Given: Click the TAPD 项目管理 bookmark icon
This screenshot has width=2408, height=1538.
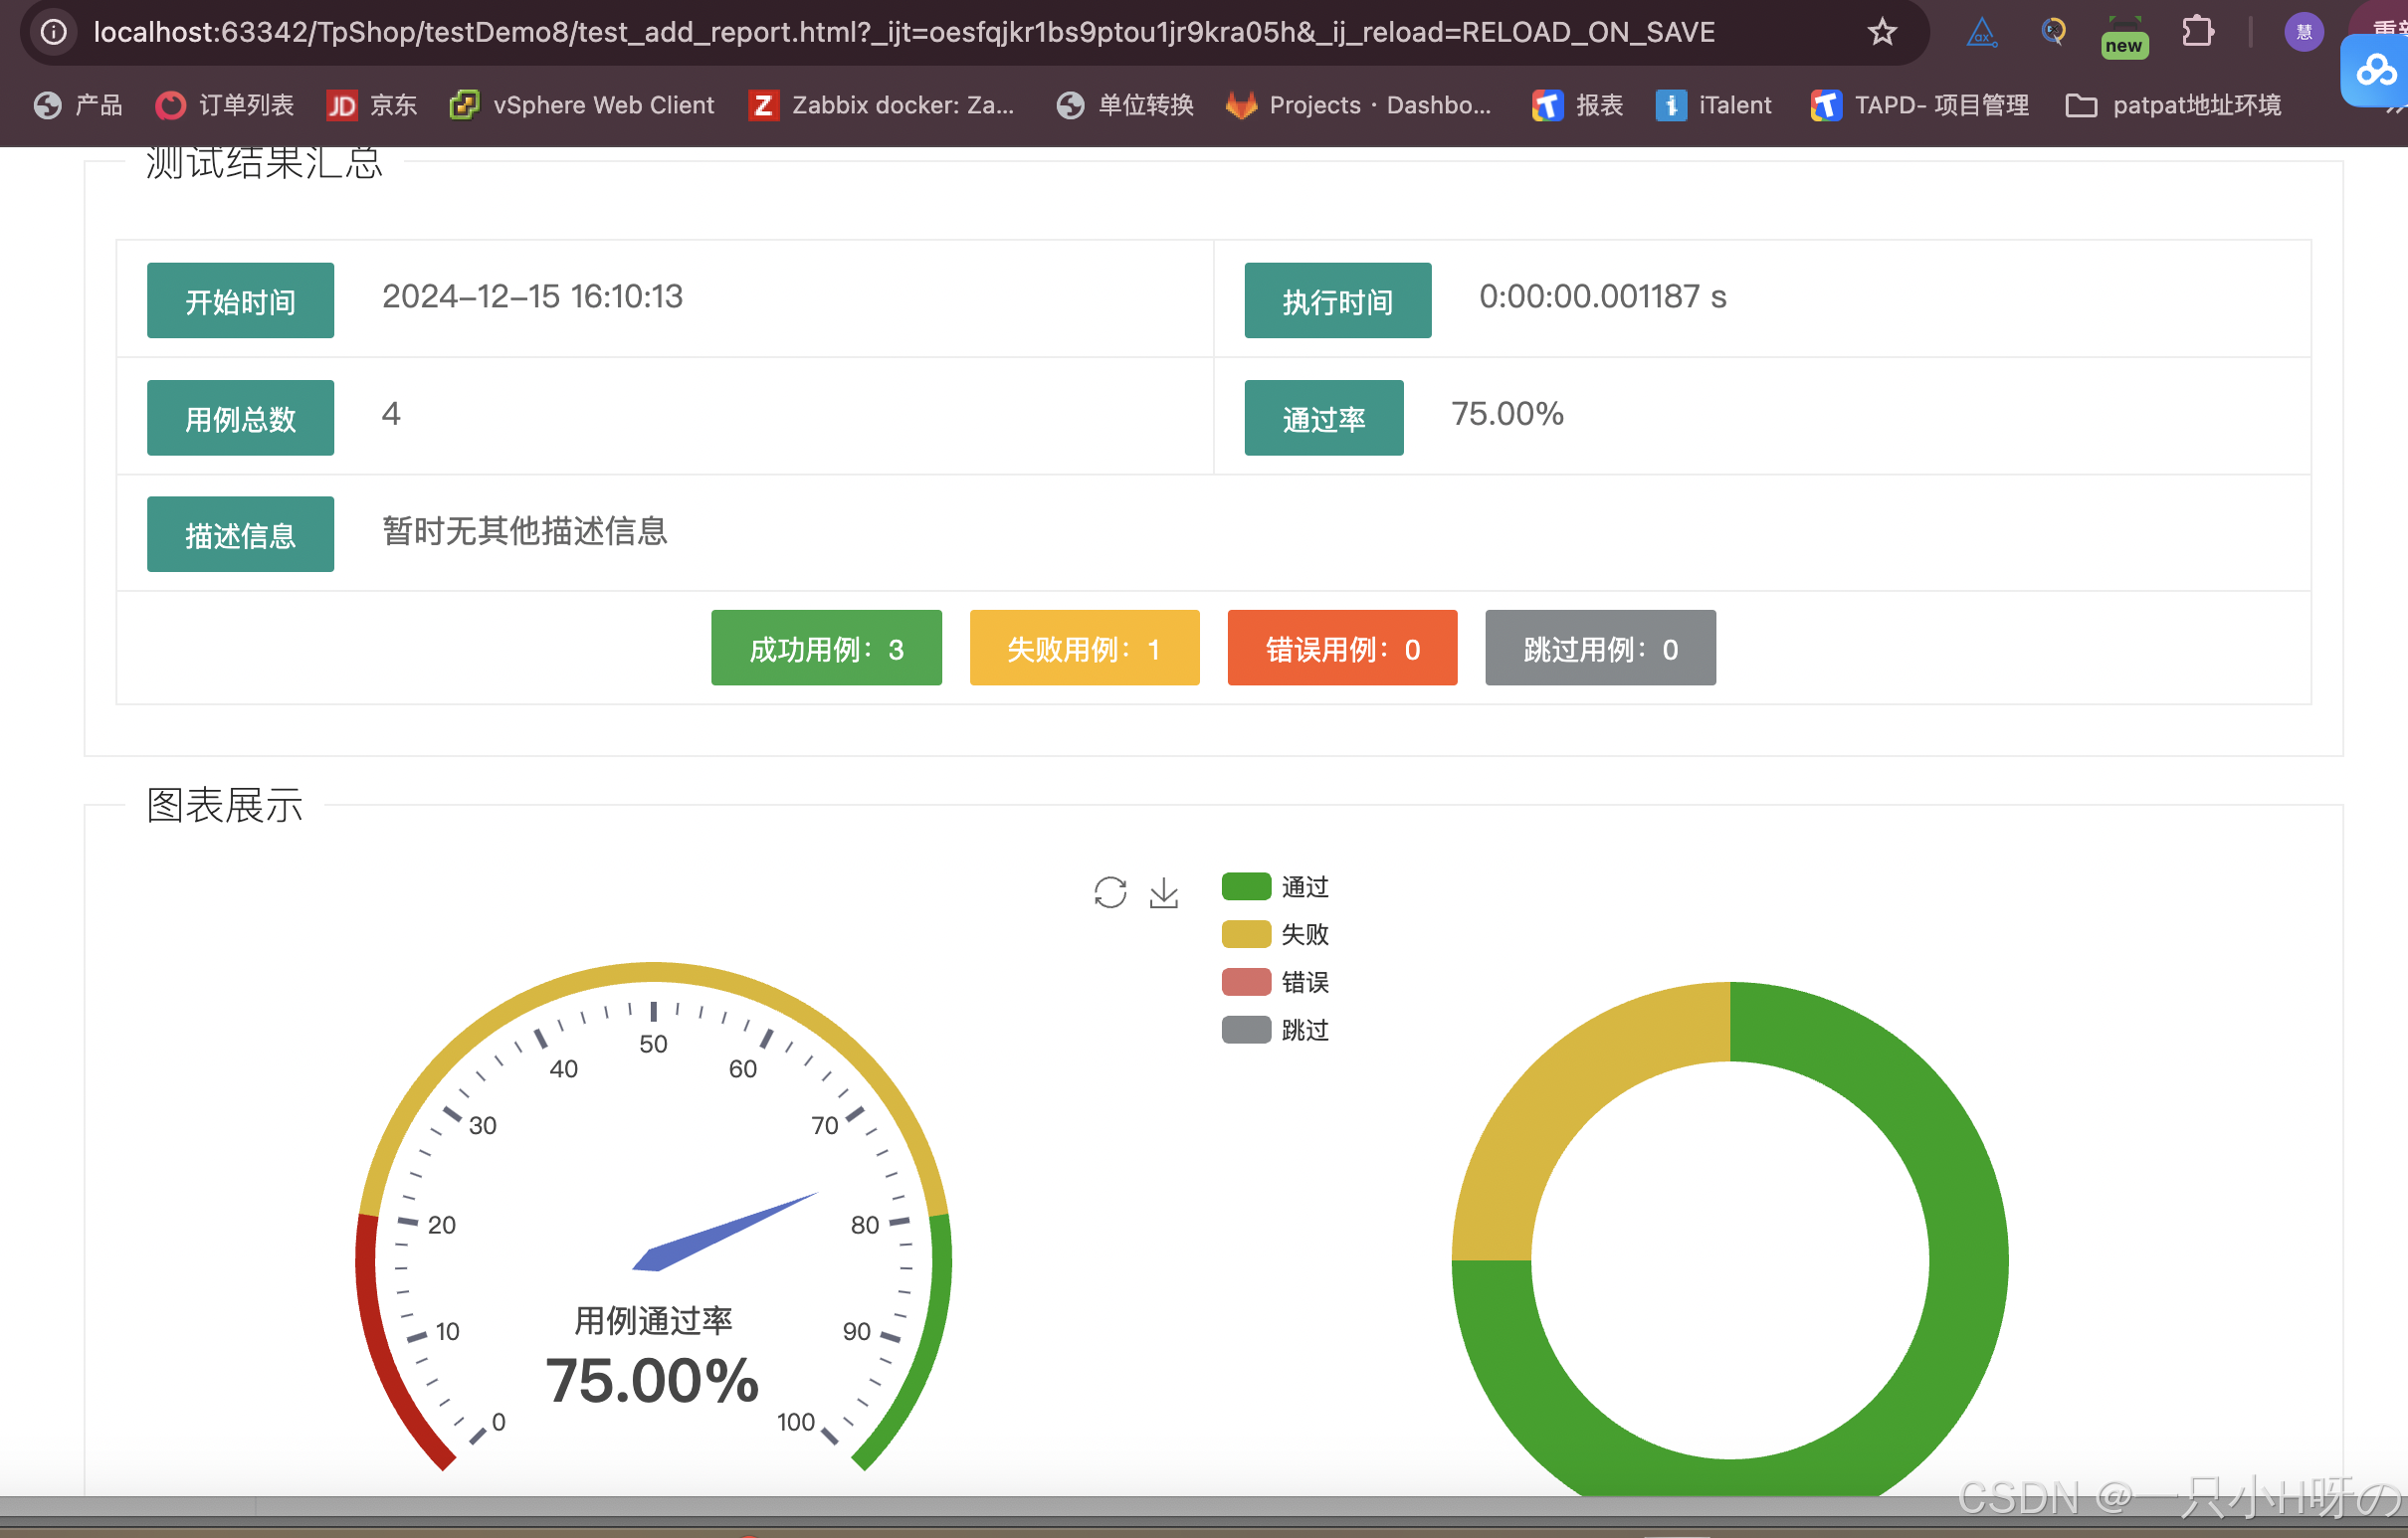Looking at the screenshot, I should (1826, 104).
